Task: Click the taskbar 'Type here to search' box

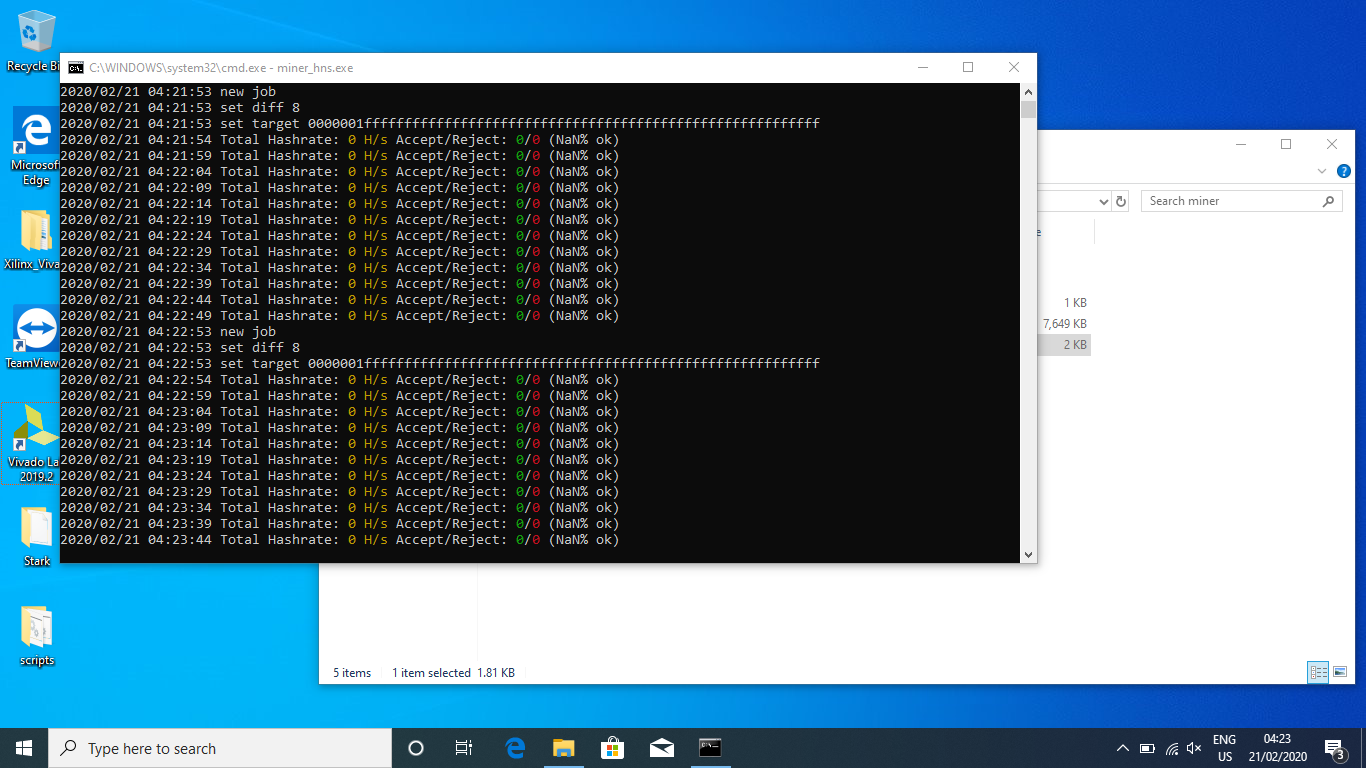Action: click(220, 748)
